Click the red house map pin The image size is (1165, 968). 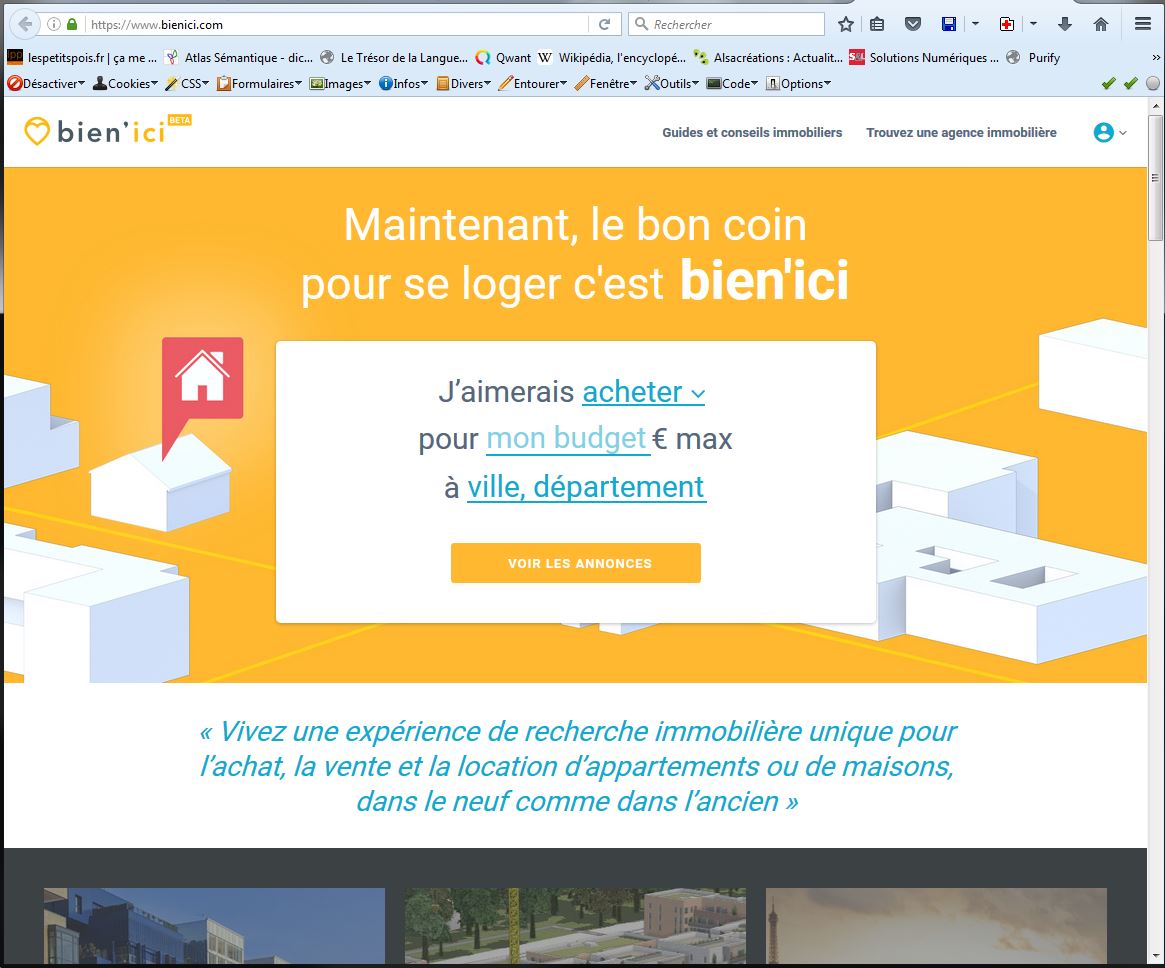203,379
